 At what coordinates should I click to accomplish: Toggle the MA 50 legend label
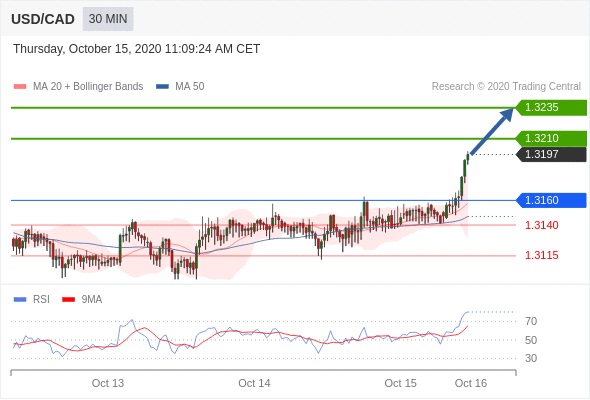pos(190,86)
